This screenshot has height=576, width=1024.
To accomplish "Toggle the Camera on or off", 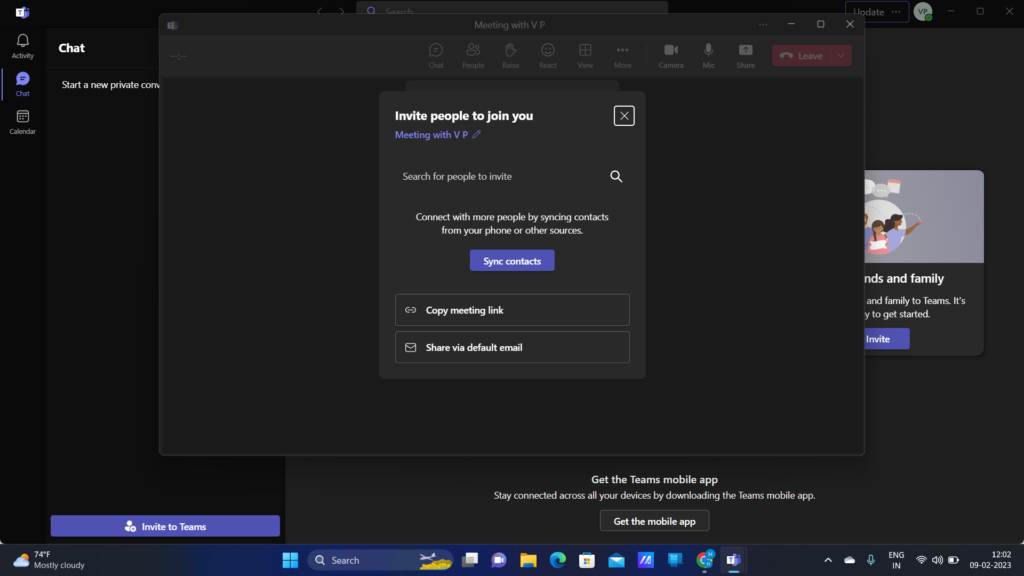I will [x=671, y=56].
